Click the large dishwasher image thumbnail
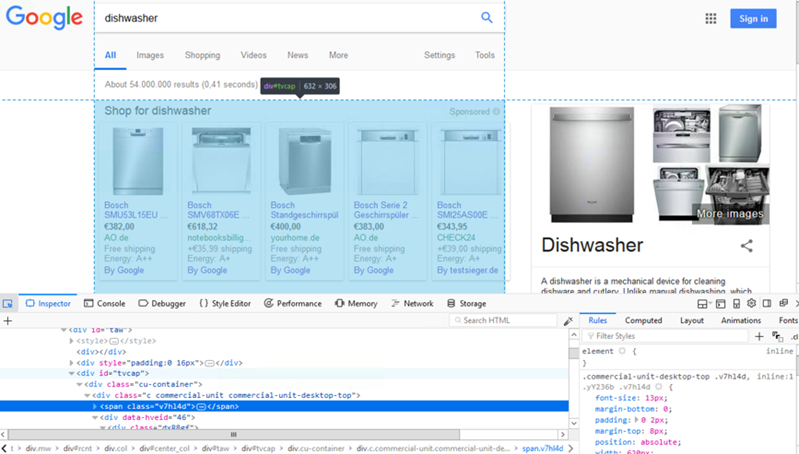The width and height of the screenshot is (799, 454). [x=592, y=164]
